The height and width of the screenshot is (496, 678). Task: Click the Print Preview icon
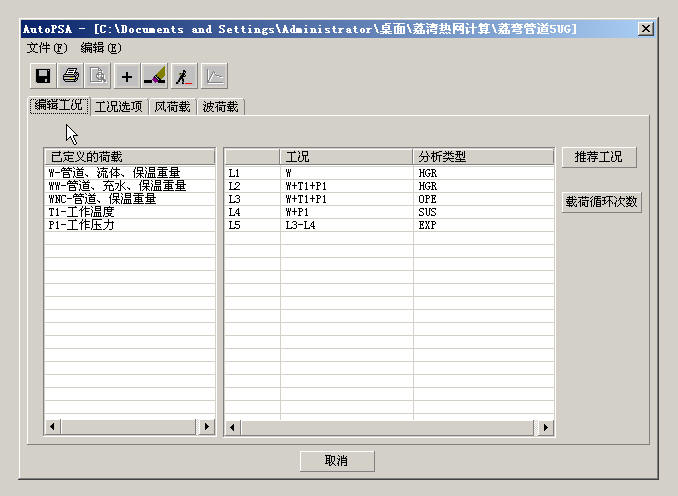98,76
